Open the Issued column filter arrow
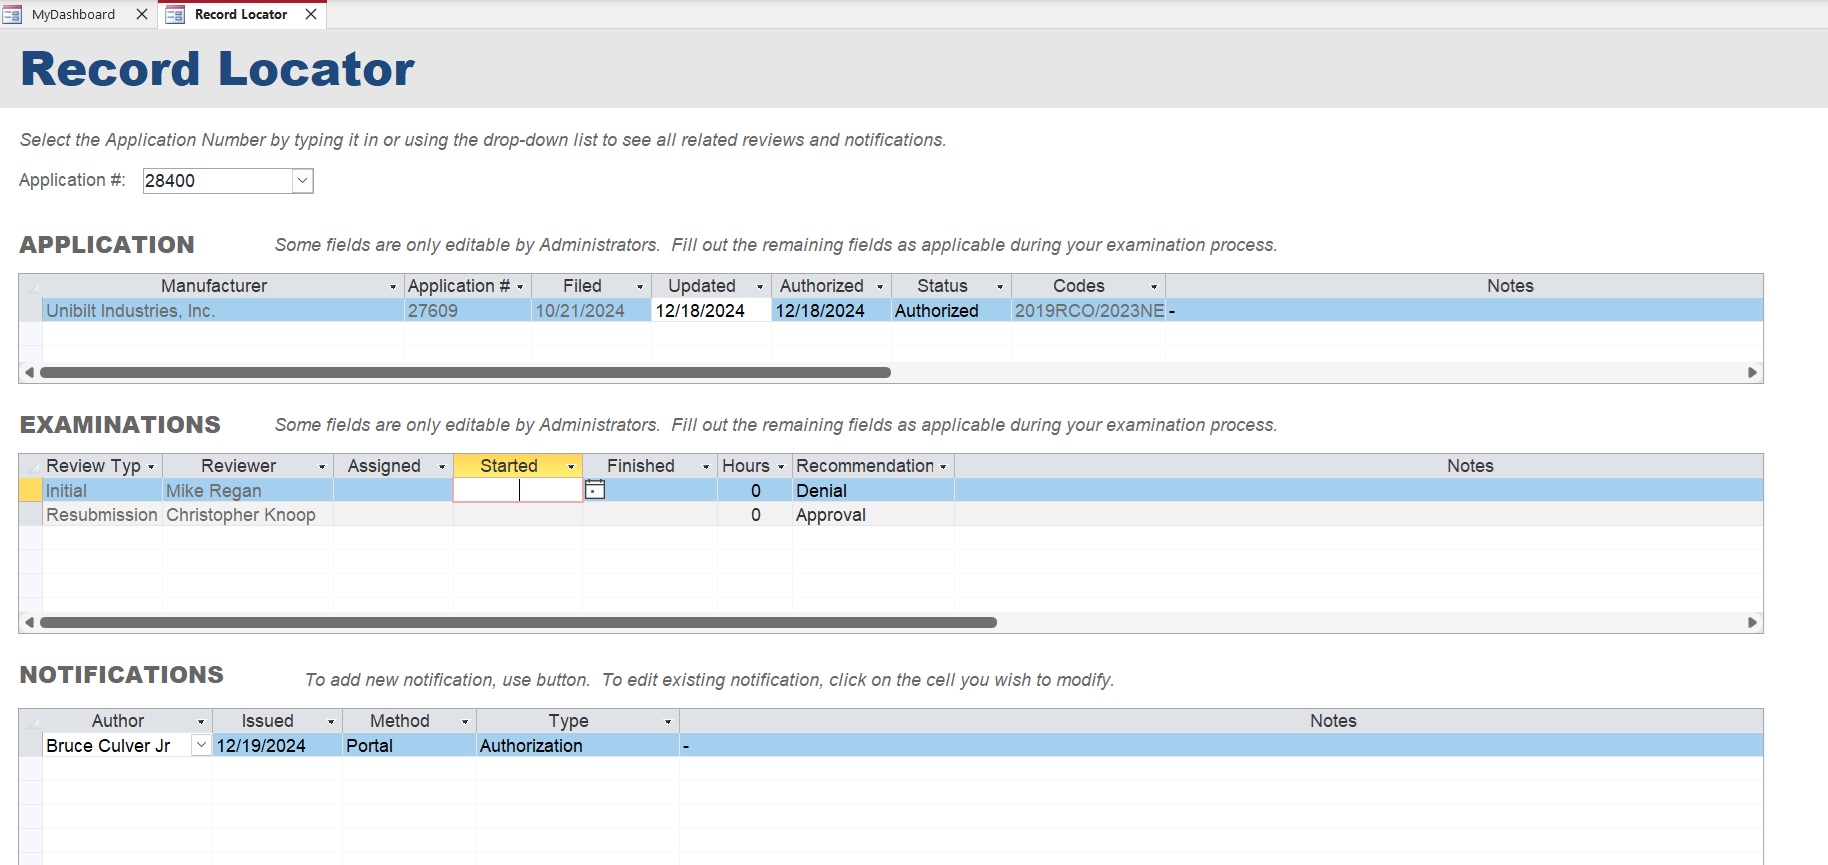 (331, 722)
